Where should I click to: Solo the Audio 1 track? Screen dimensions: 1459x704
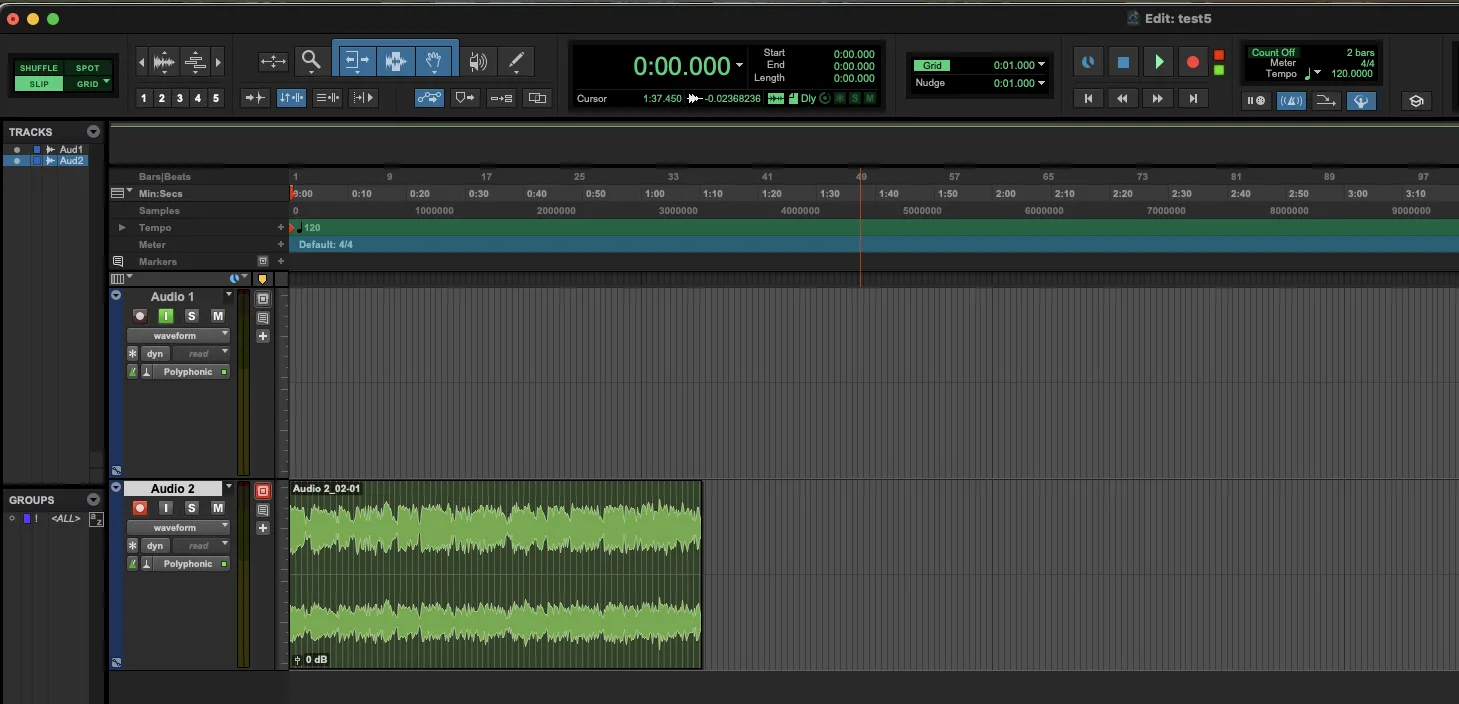[x=192, y=316]
